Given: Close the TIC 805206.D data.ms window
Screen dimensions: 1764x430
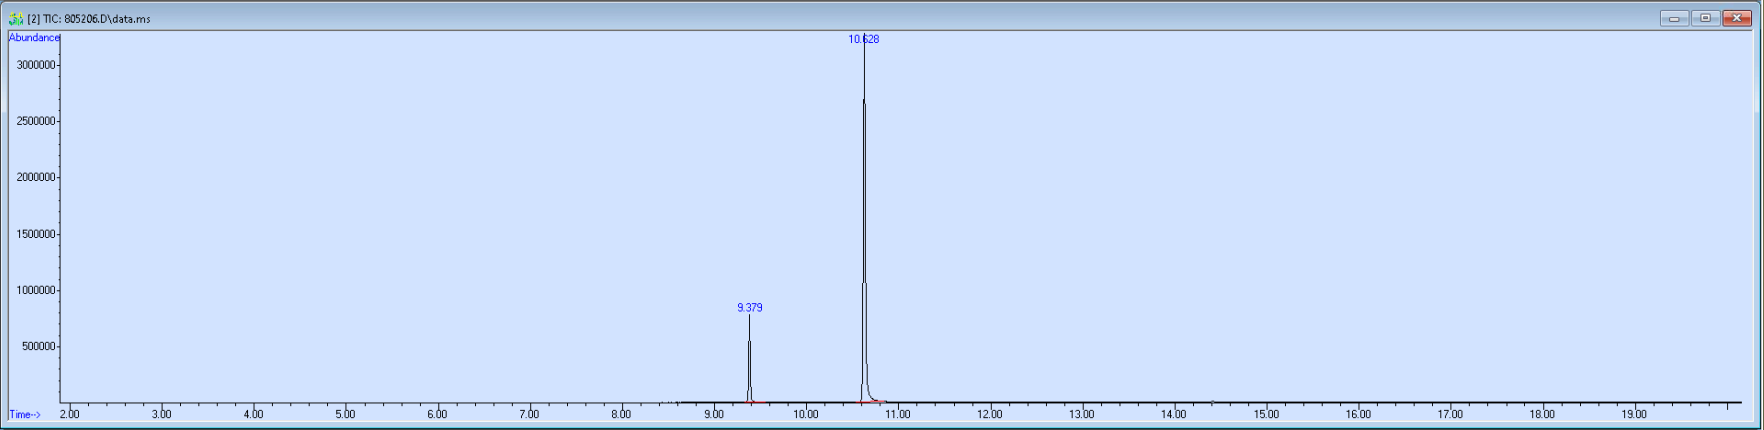Looking at the screenshot, I should pyautogui.click(x=1737, y=18).
